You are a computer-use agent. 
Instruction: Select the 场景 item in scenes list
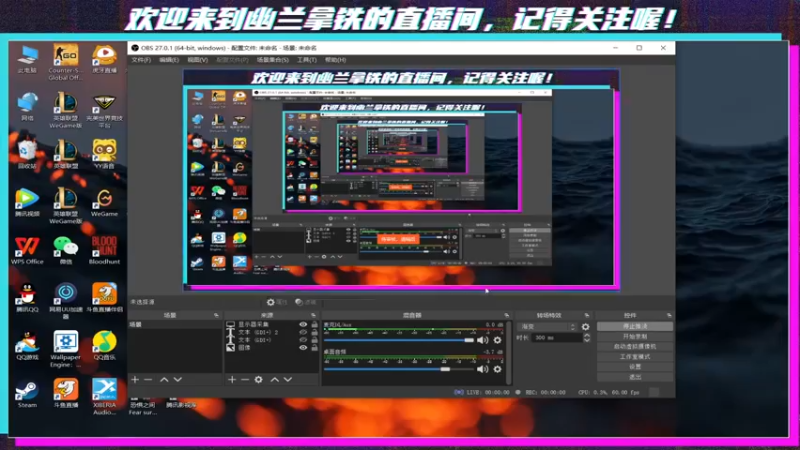click(x=175, y=324)
